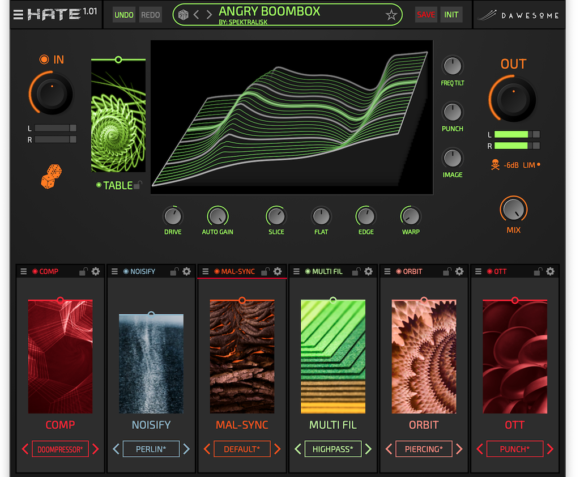
Task: Click the preset randomizer dice in preset bar
Action: coord(183,15)
